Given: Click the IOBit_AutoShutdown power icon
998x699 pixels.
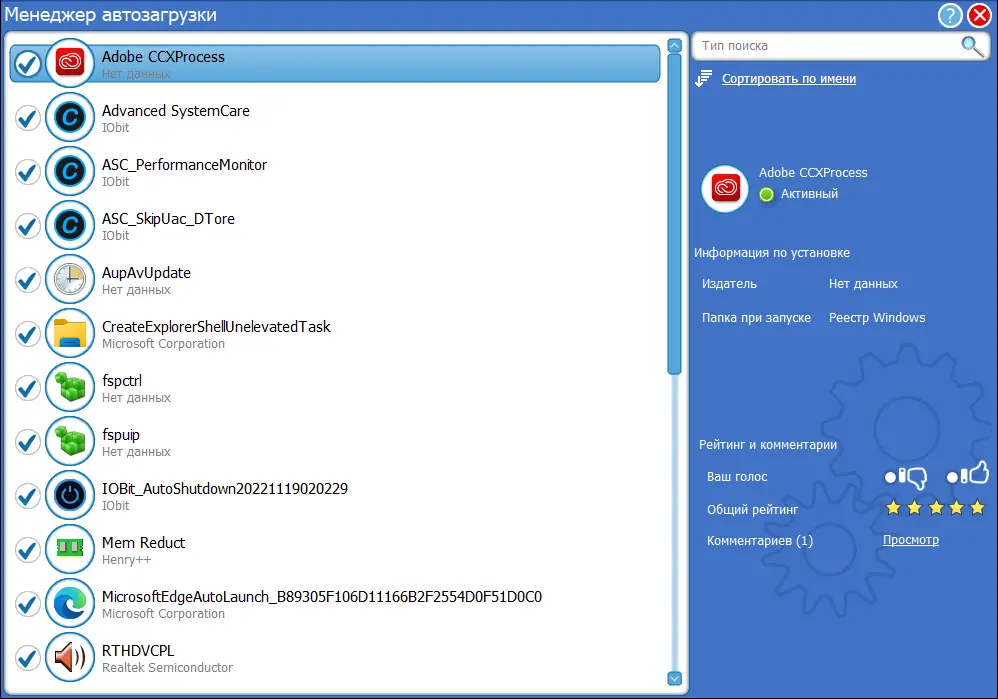Looking at the screenshot, I should point(70,495).
